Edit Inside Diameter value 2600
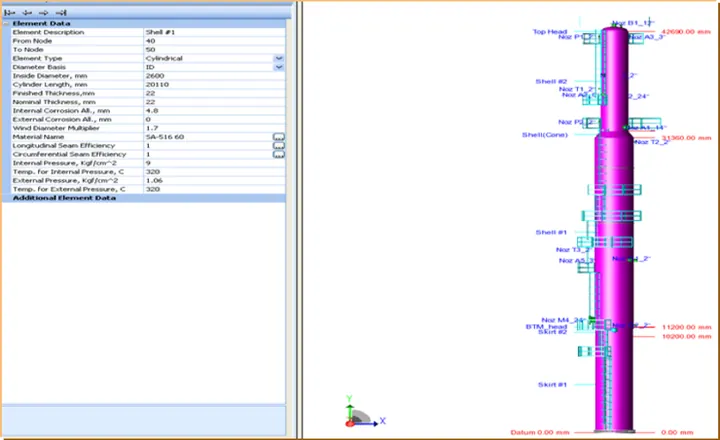 214,76
